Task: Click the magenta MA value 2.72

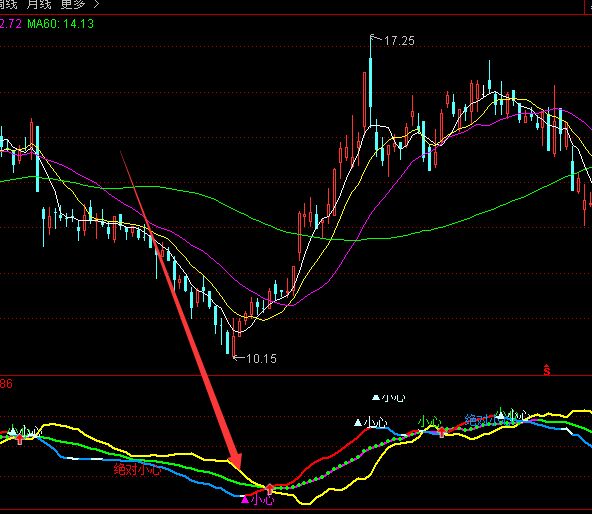Action: tap(11, 24)
